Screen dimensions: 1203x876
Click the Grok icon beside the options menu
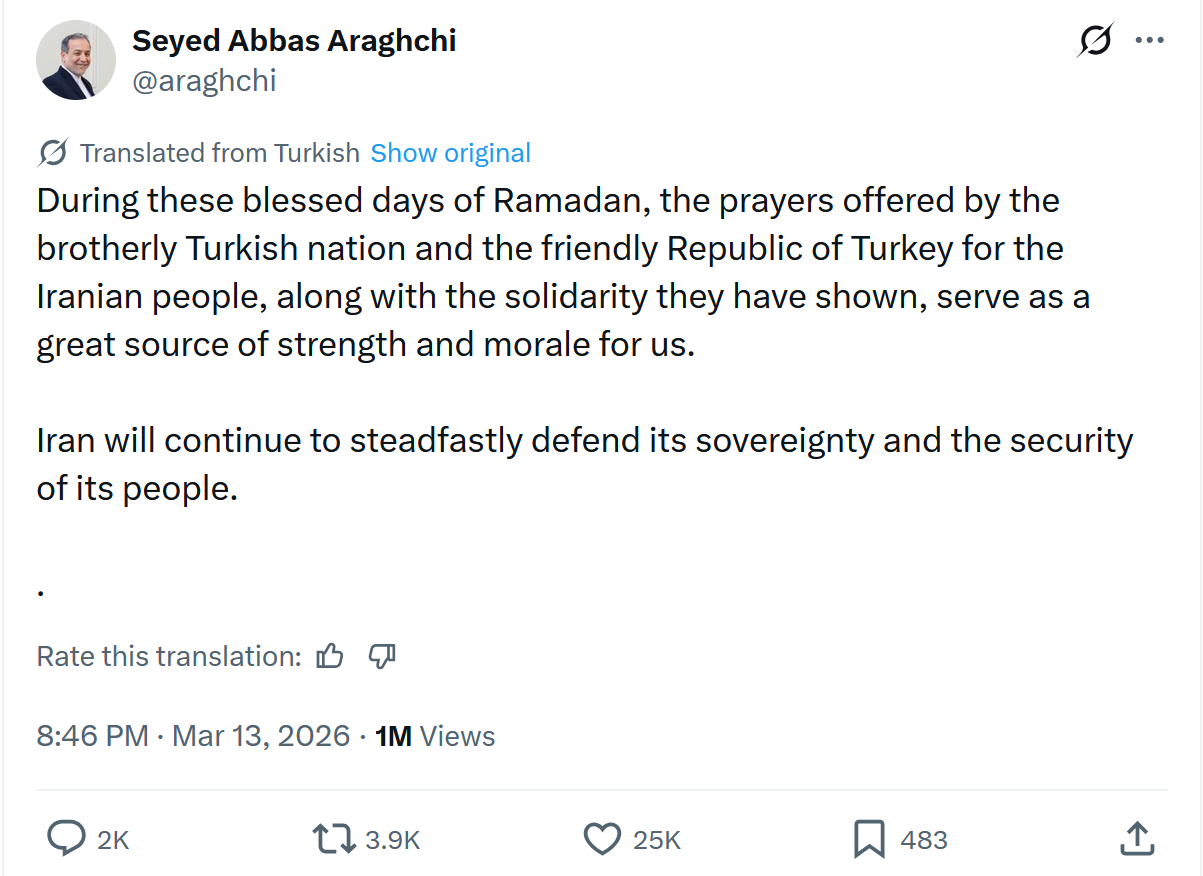coord(1096,41)
